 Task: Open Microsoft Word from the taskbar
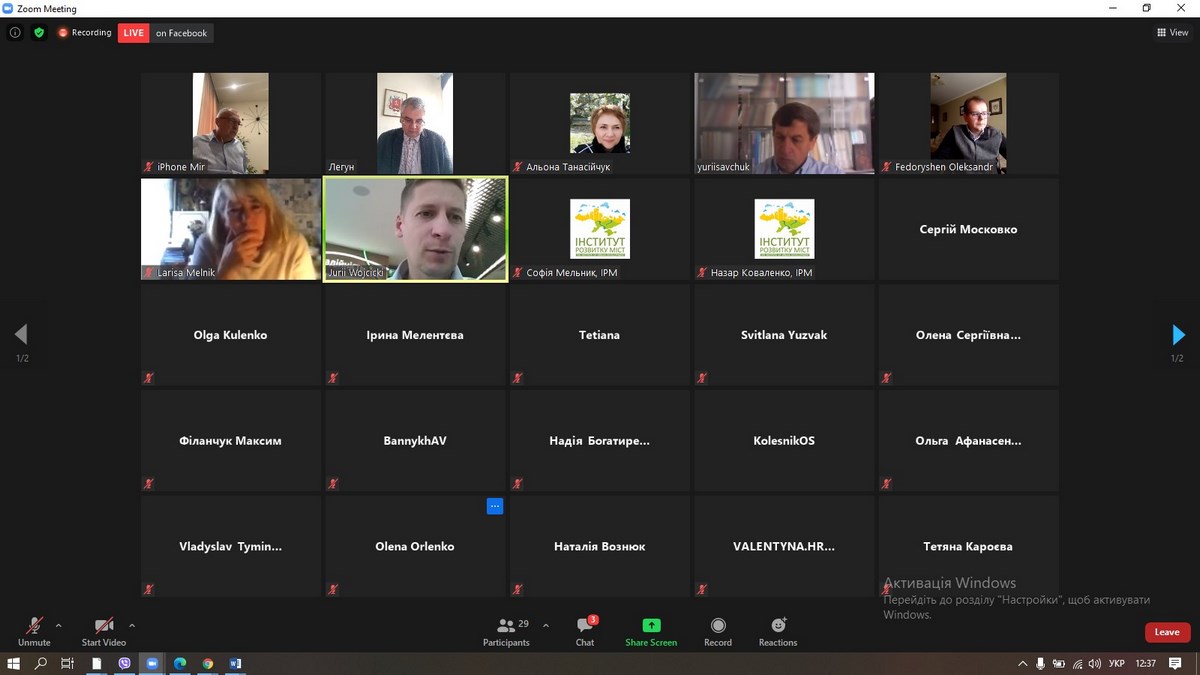[235, 663]
